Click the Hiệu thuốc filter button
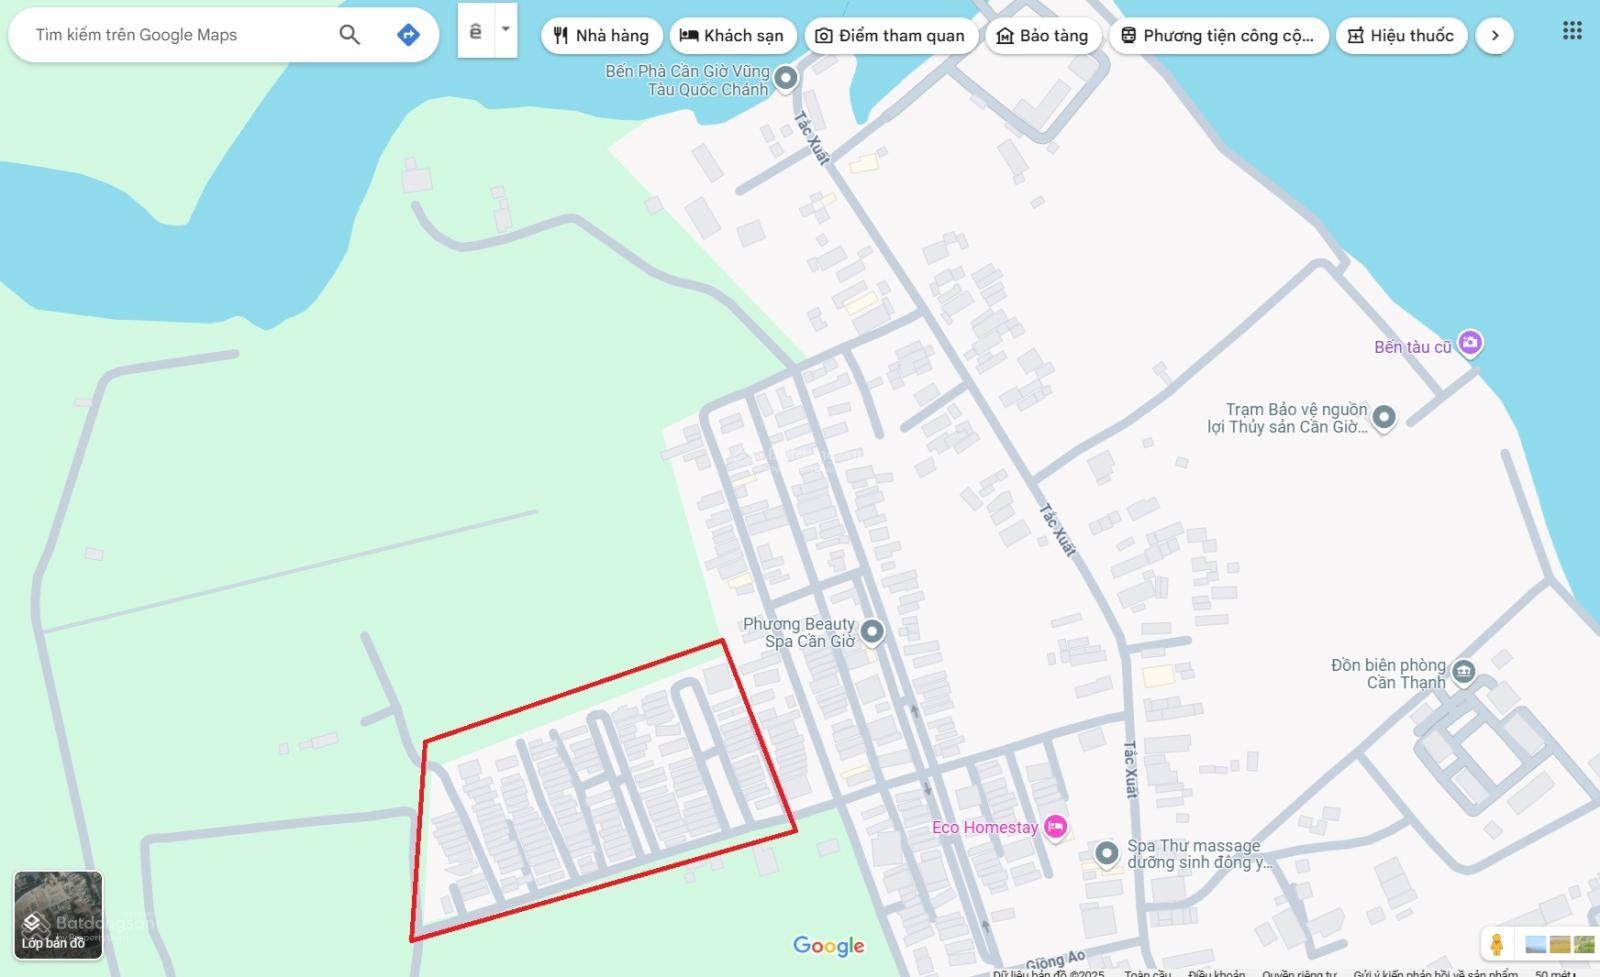The image size is (1600, 977). 1401,36
